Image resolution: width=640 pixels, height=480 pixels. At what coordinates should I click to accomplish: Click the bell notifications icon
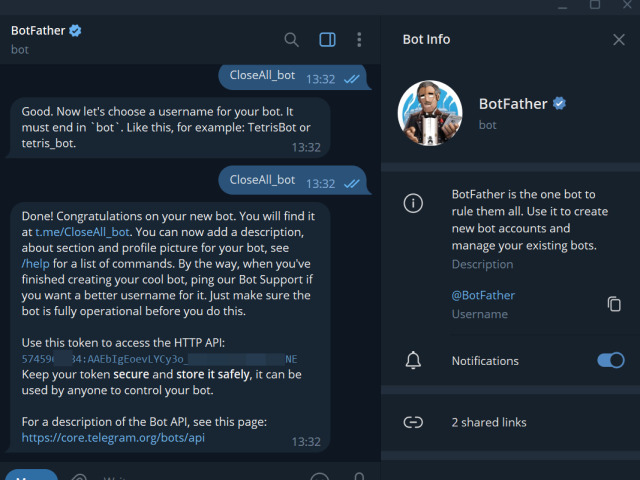pos(413,360)
